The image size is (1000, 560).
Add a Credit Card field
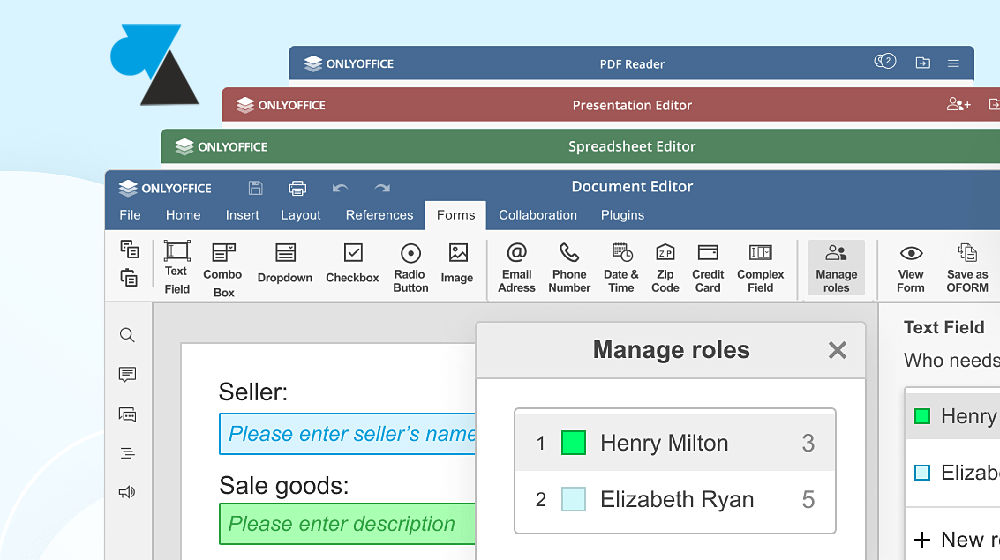coord(708,268)
